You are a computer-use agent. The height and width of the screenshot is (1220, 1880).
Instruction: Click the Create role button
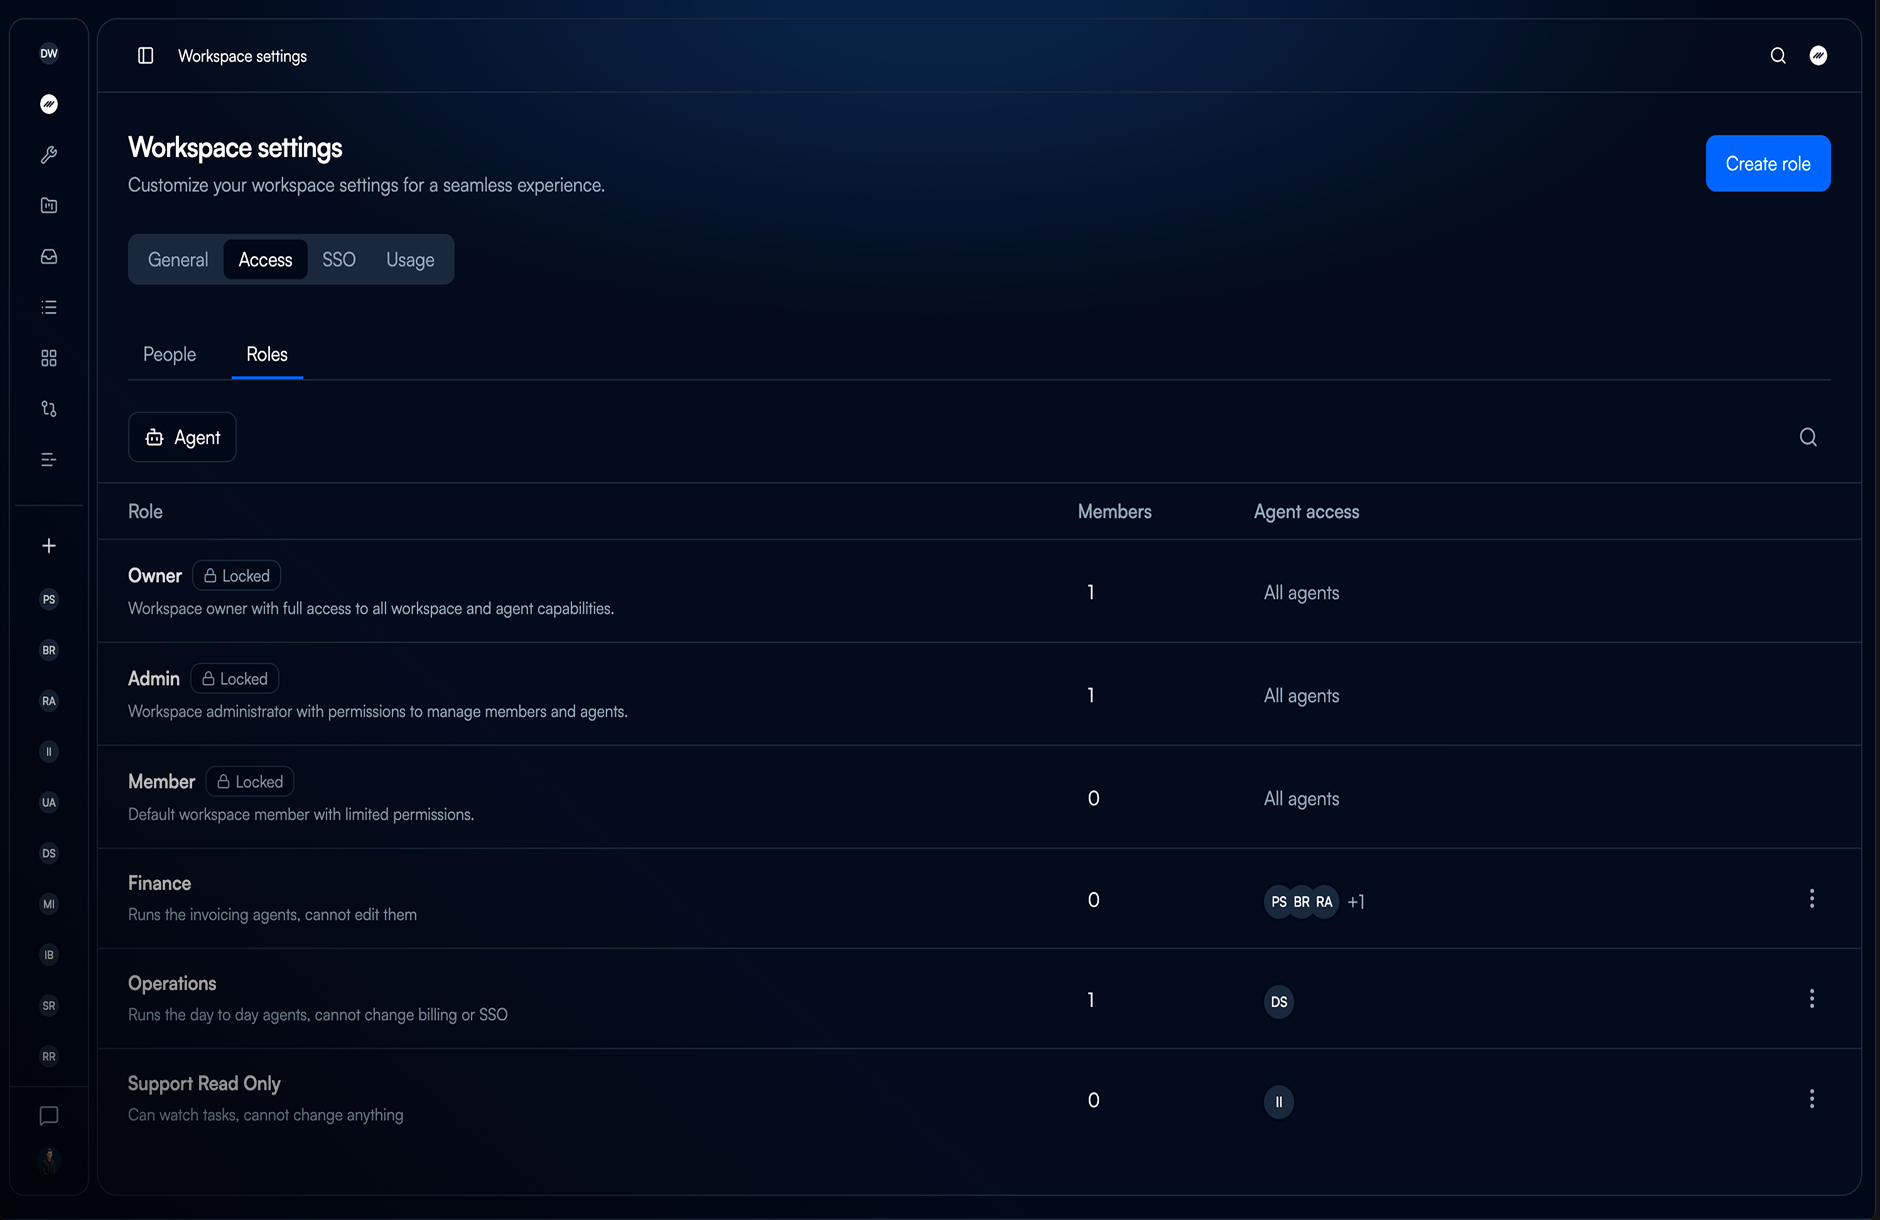1768,164
